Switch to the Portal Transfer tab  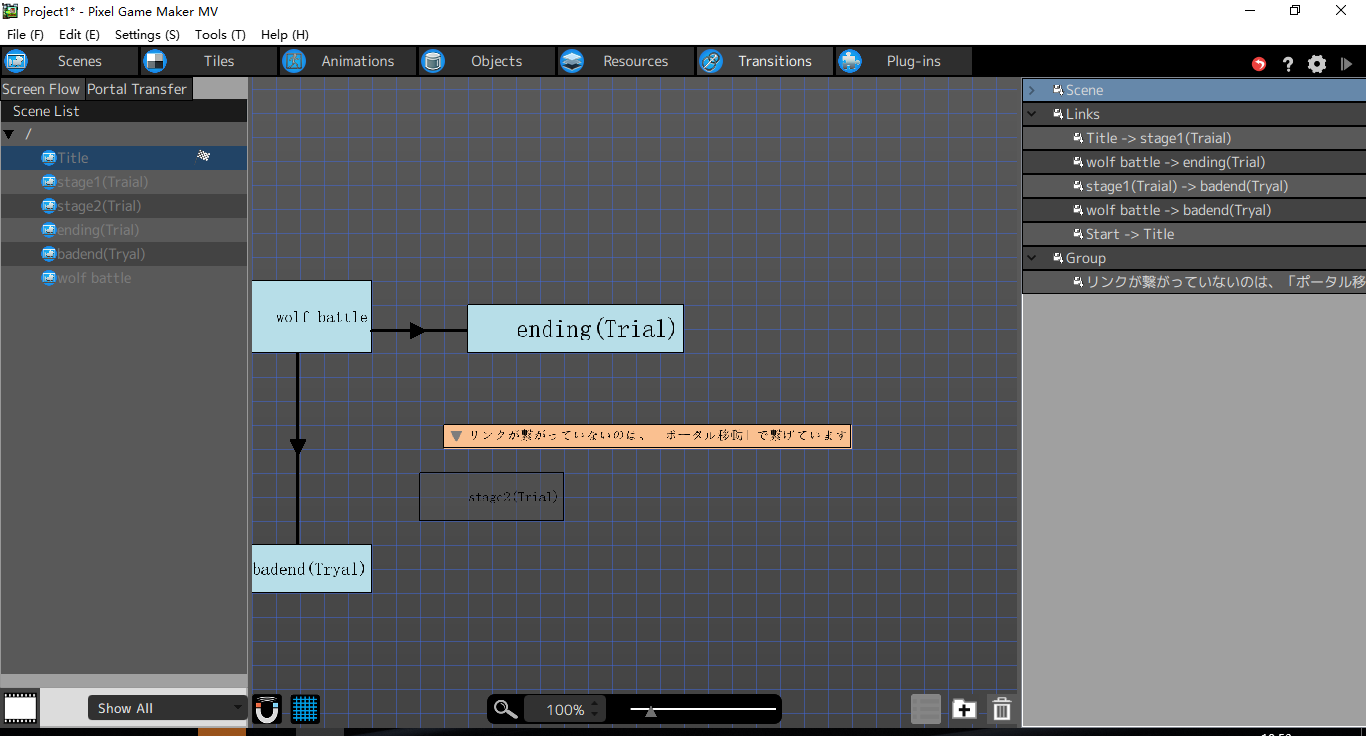tap(137, 89)
